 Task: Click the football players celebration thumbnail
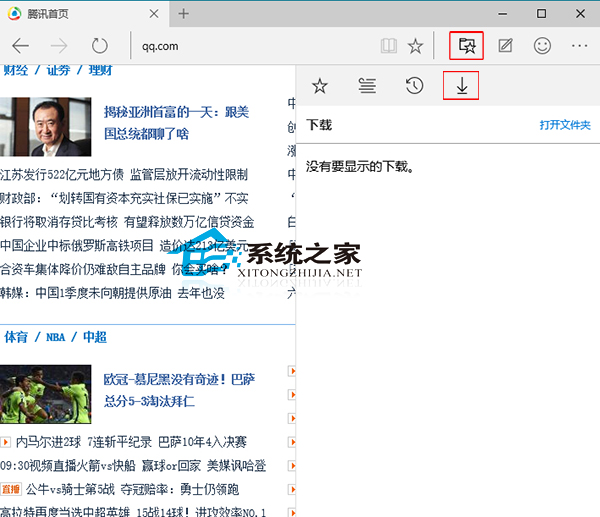(x=46, y=394)
